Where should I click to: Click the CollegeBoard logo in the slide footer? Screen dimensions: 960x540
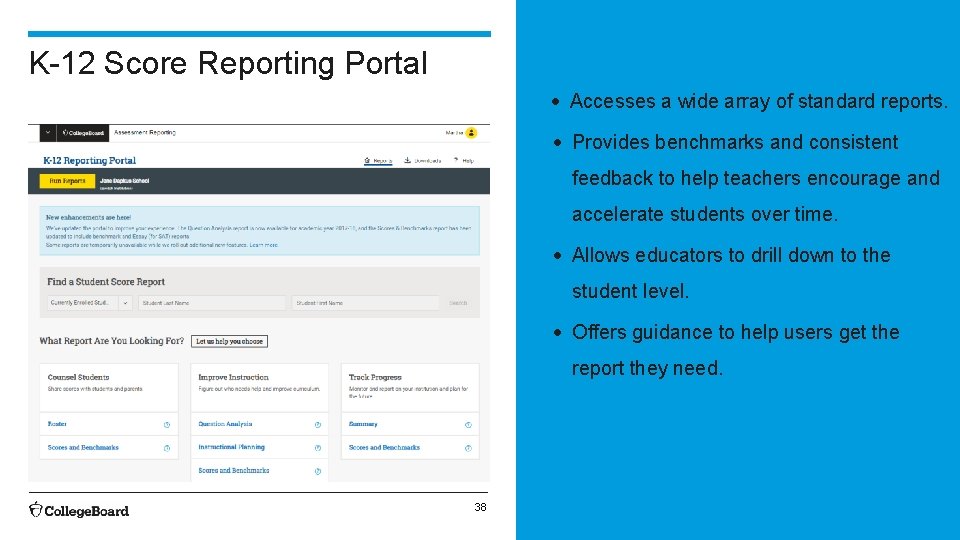coord(79,510)
